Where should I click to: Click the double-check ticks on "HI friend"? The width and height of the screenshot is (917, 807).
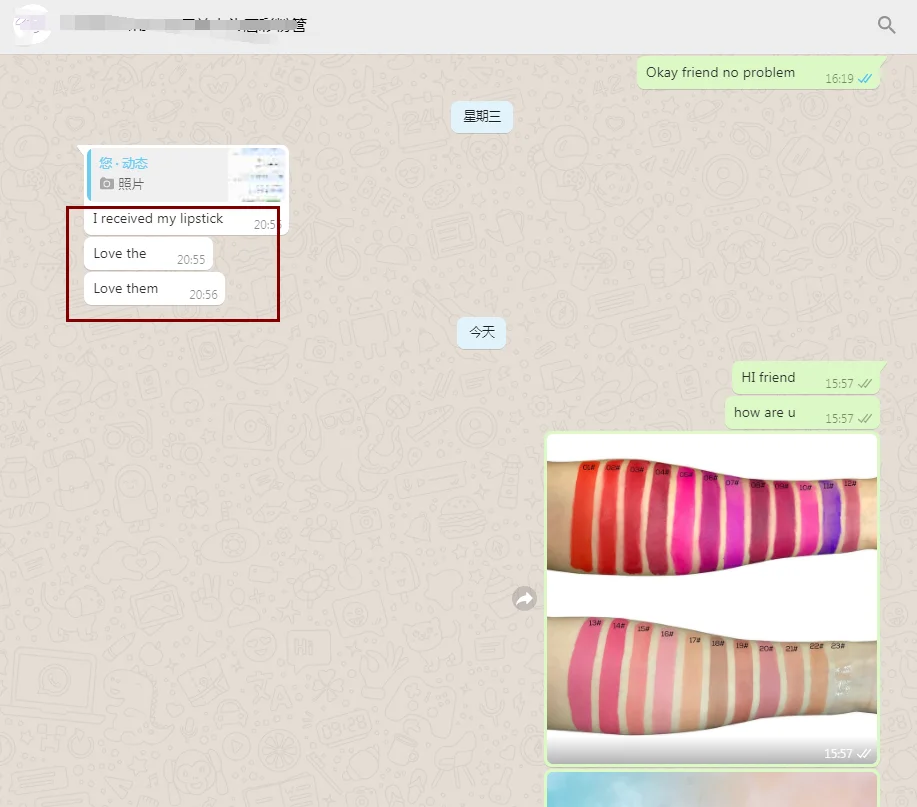point(865,383)
